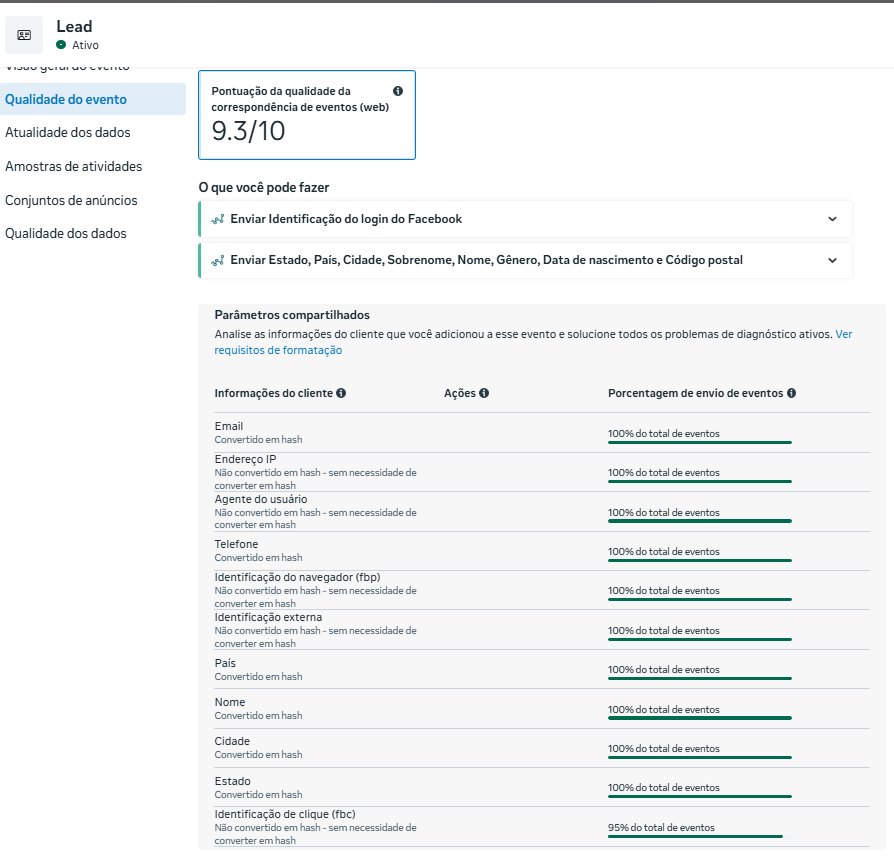Viewport: 894px width, 856px height.
Task: Expand Enviar Estado, País, Cidade recommendation chevron
Action: [832, 260]
